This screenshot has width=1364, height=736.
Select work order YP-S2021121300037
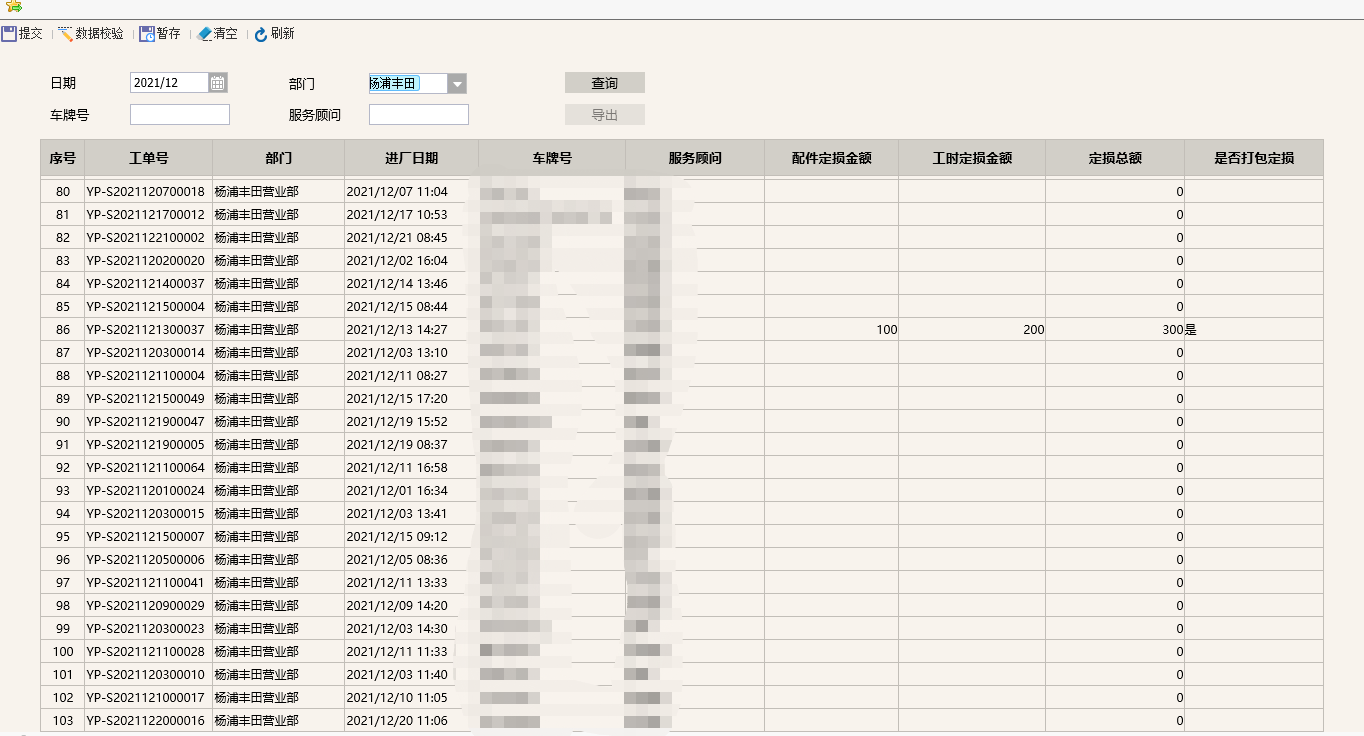point(145,330)
